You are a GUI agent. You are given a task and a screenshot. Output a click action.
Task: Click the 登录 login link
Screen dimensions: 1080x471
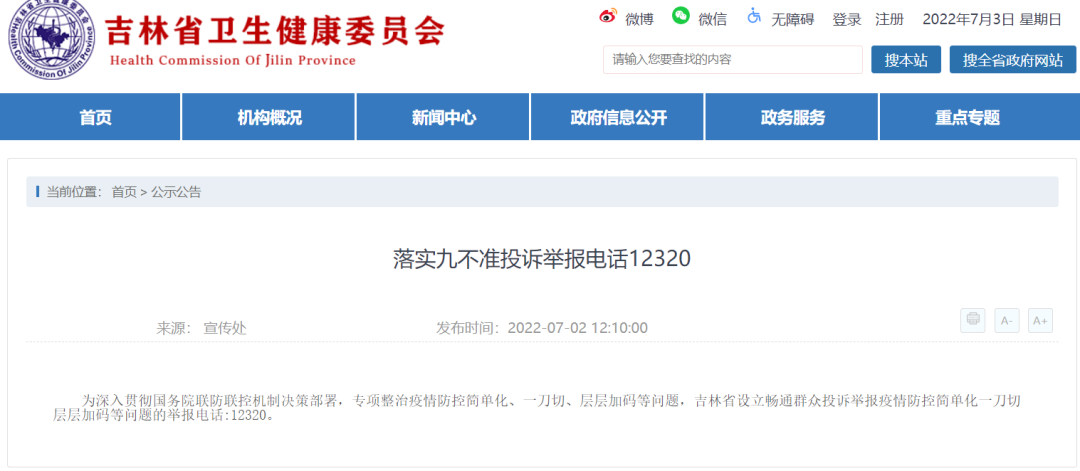tap(847, 19)
